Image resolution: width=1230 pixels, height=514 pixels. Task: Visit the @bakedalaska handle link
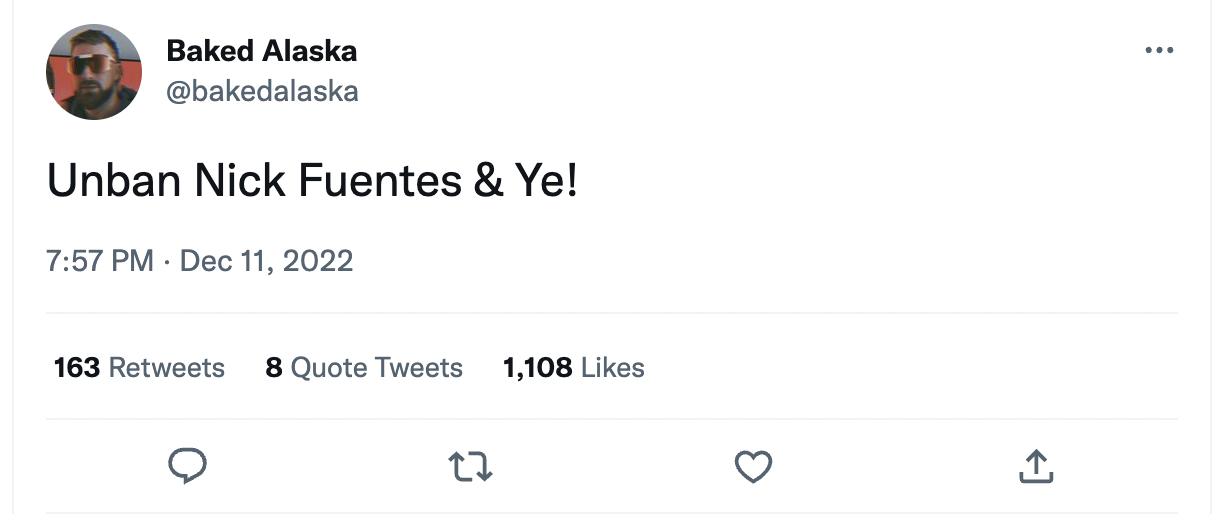pos(262,92)
